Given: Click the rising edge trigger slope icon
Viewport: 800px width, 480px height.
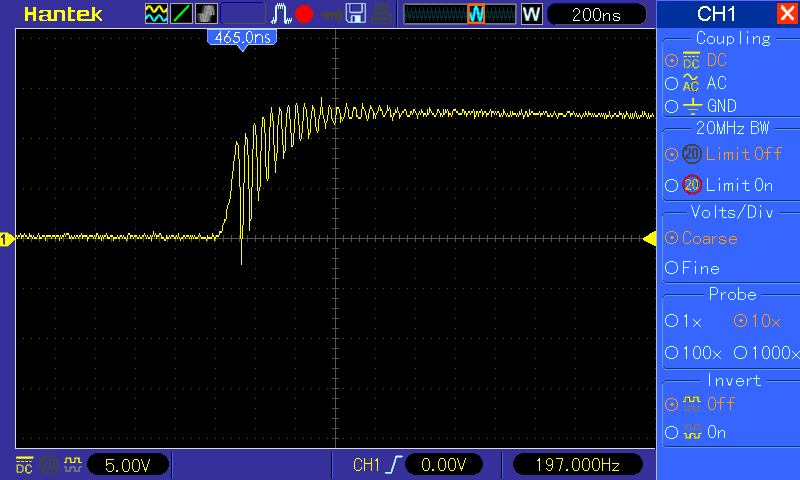Looking at the screenshot, I should (x=394, y=465).
